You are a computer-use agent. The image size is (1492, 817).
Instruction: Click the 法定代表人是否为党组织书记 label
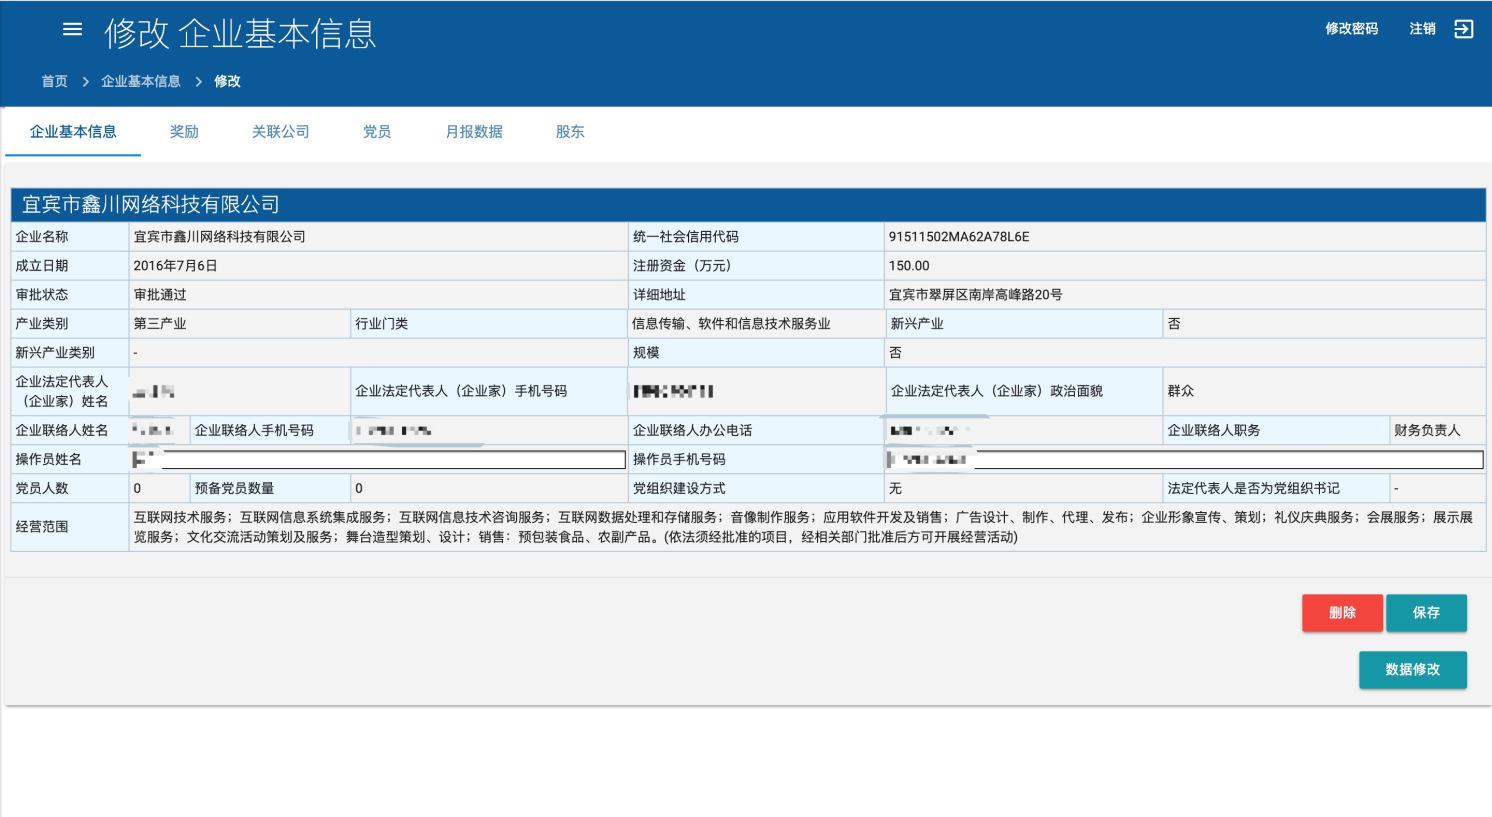[x=1253, y=489]
